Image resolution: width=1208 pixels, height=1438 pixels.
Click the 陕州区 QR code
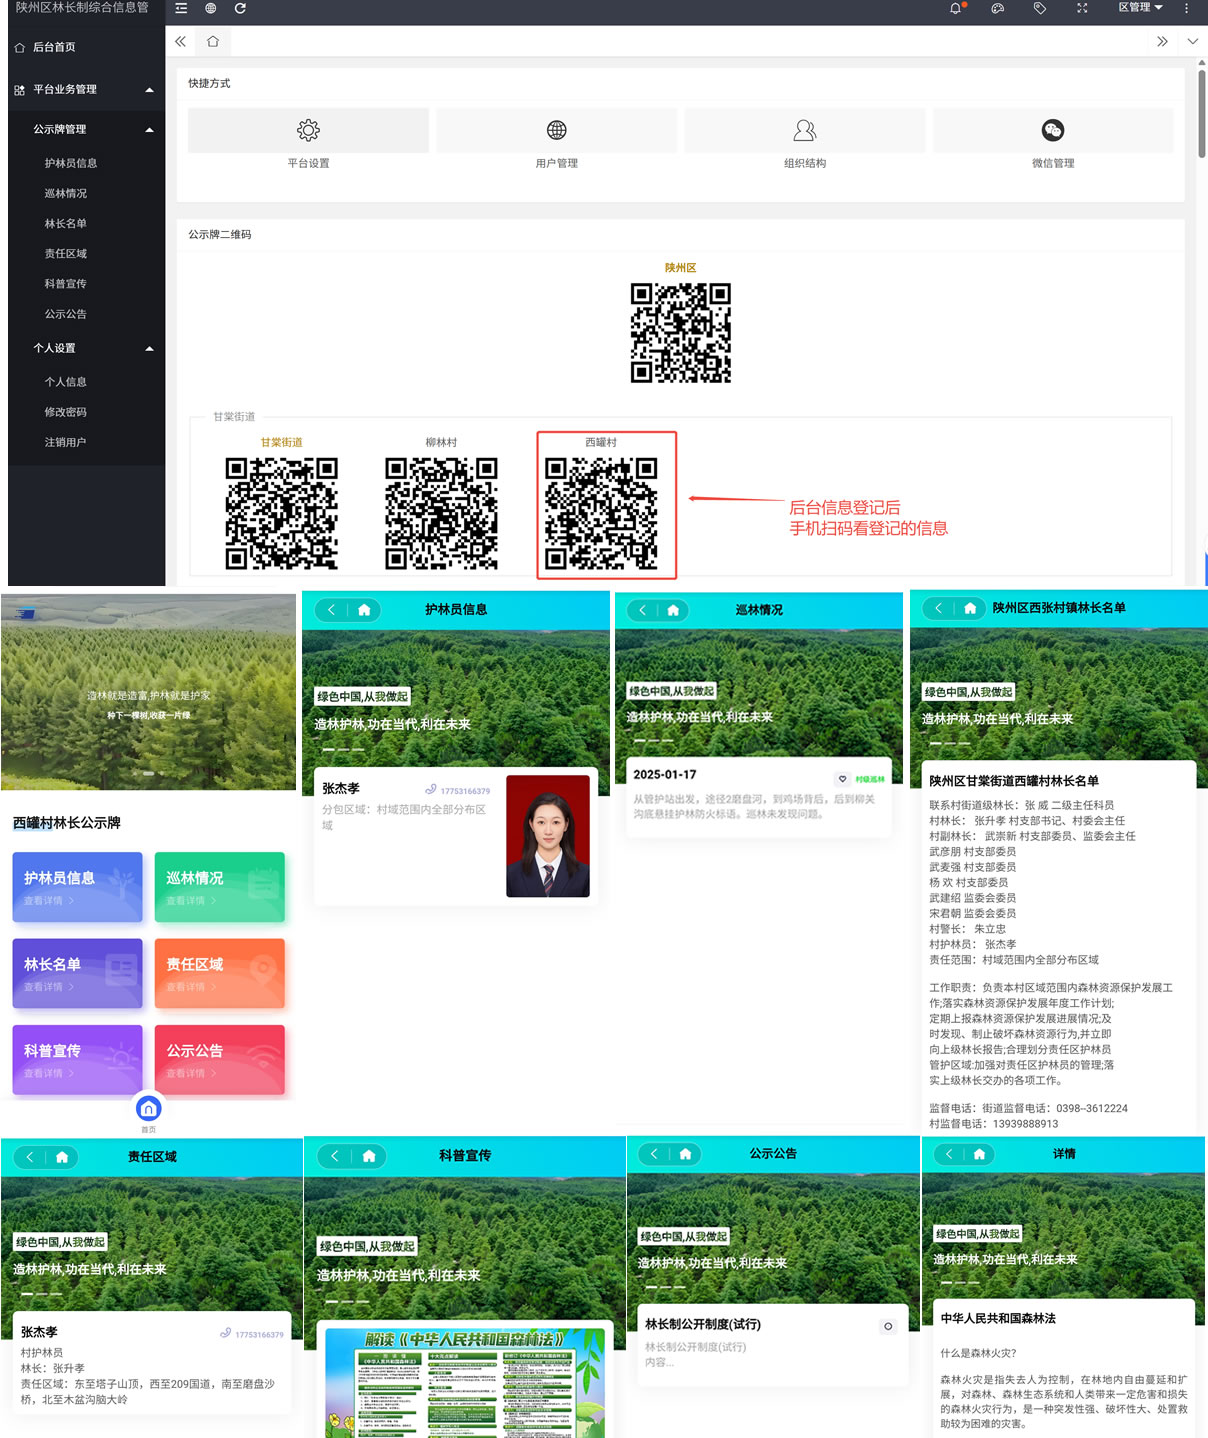pos(681,333)
